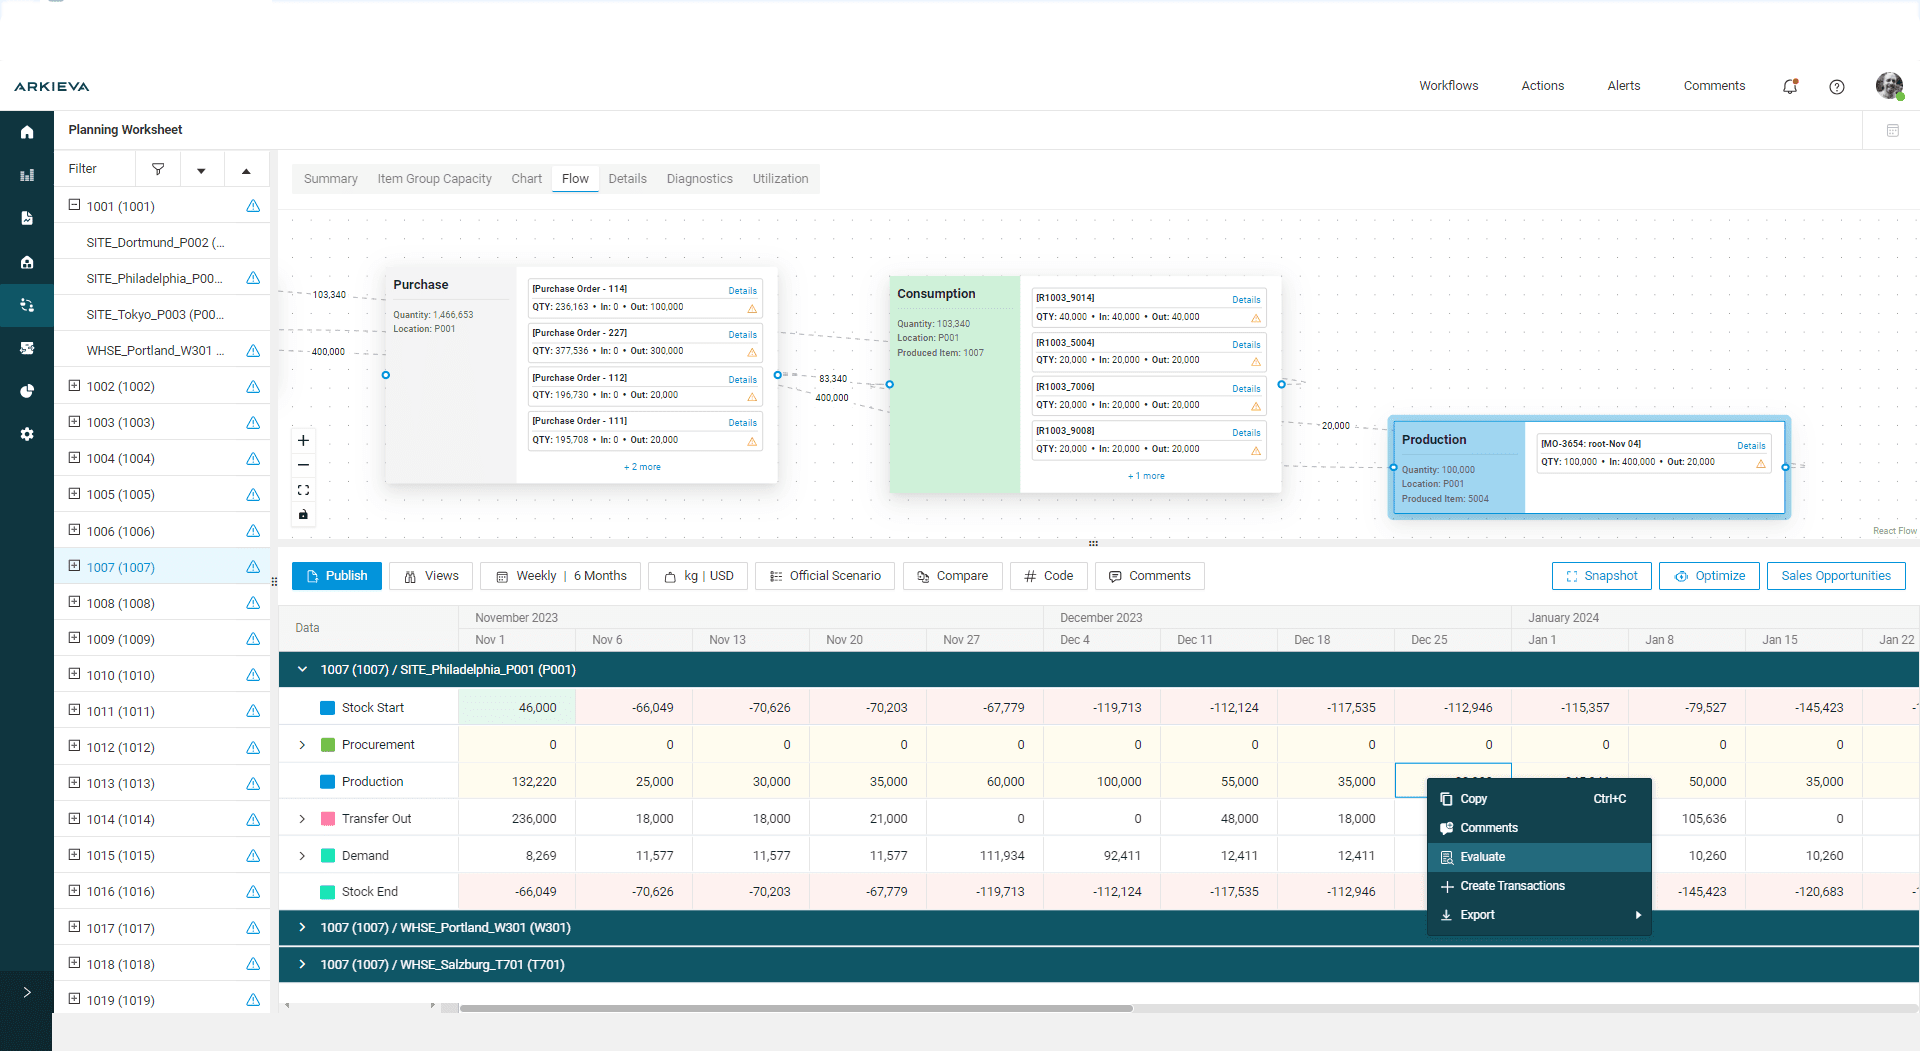
Task: Open the user profile avatar
Action: pos(1889,86)
